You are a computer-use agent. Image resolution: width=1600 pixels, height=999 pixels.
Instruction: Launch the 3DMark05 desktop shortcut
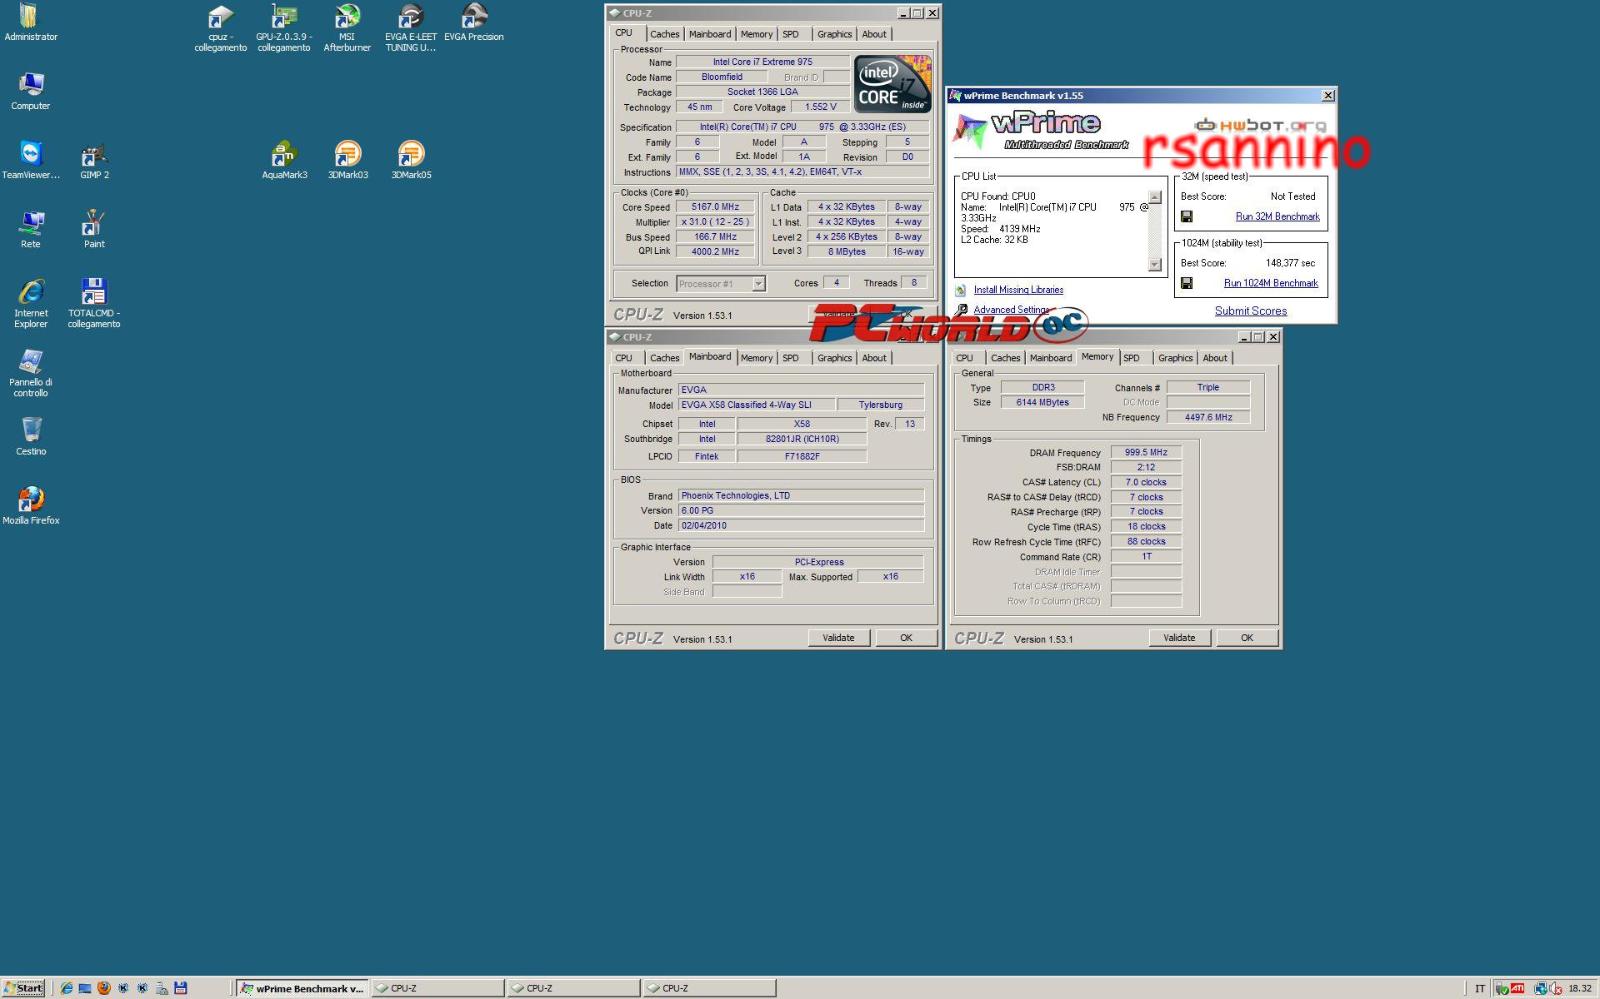(410, 160)
